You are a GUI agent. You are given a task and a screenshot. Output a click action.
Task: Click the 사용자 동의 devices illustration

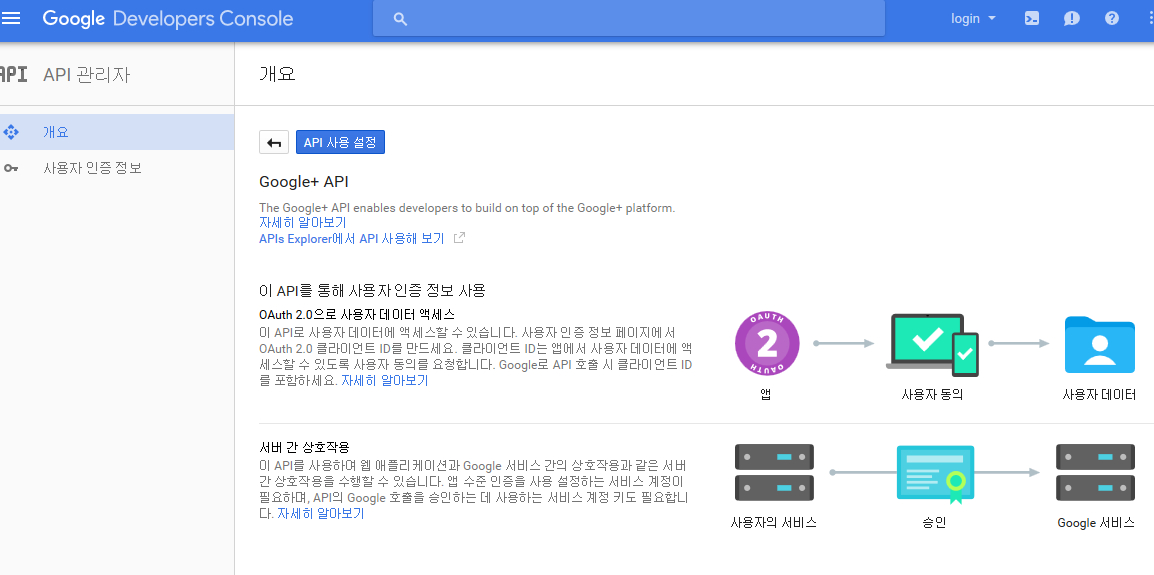[x=932, y=344]
